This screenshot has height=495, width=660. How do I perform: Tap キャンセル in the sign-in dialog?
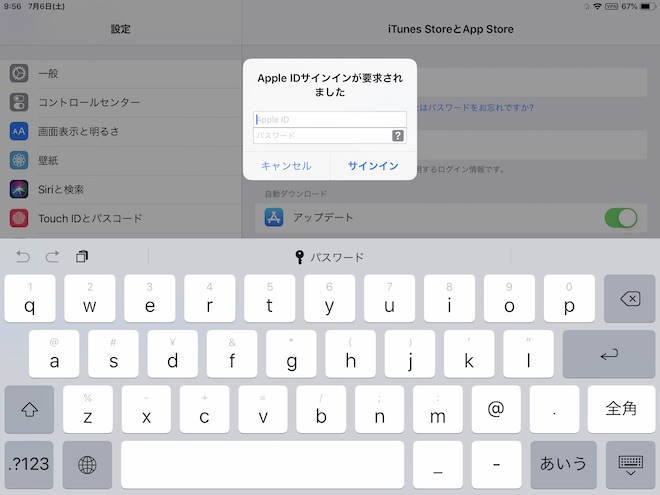pyautogui.click(x=286, y=166)
